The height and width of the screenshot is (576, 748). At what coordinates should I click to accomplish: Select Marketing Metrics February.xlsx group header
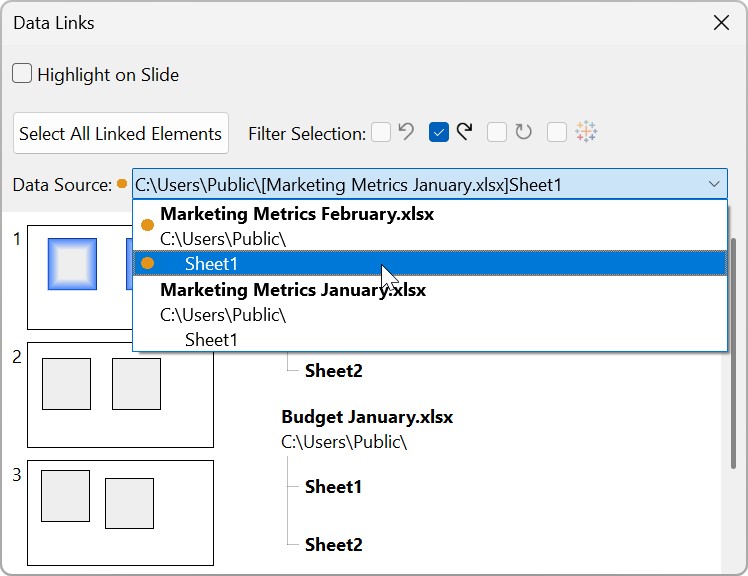[x=296, y=214]
